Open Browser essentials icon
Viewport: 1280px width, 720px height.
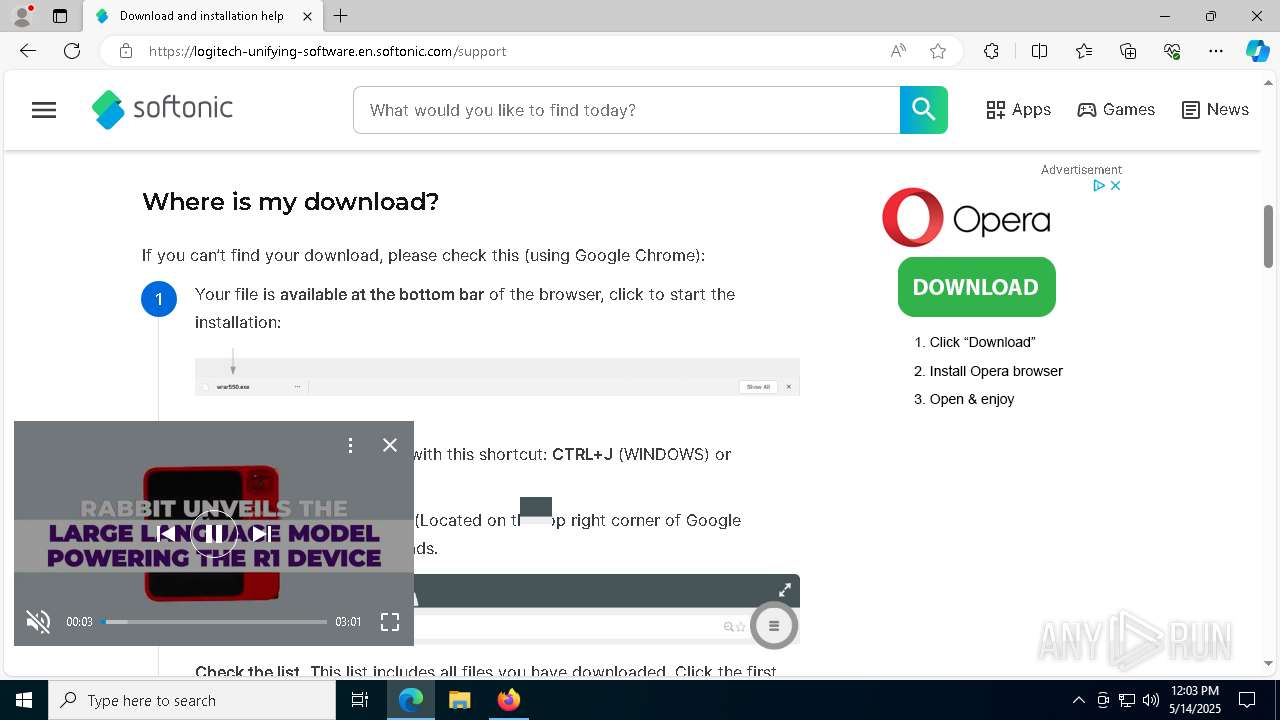click(x=1172, y=51)
